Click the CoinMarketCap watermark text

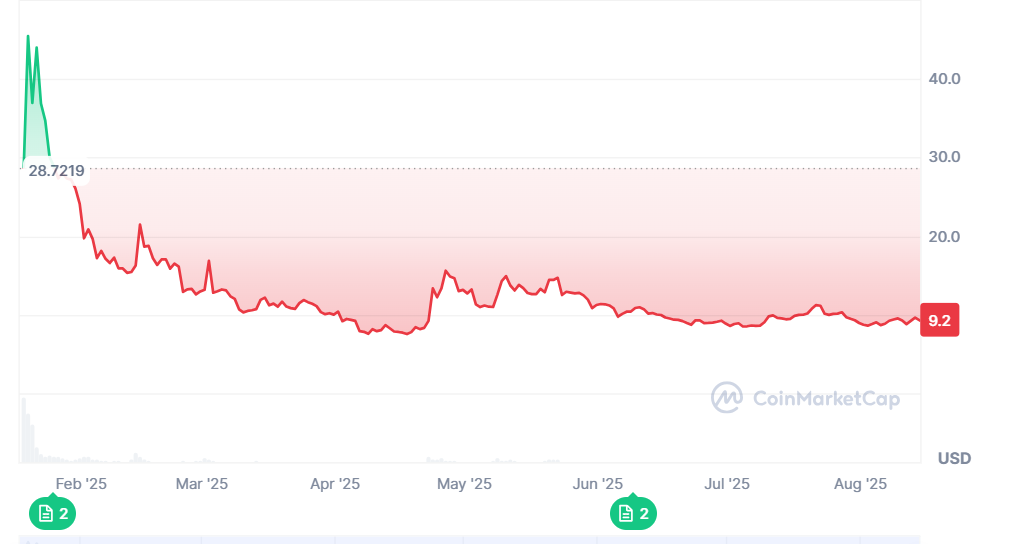click(x=825, y=399)
